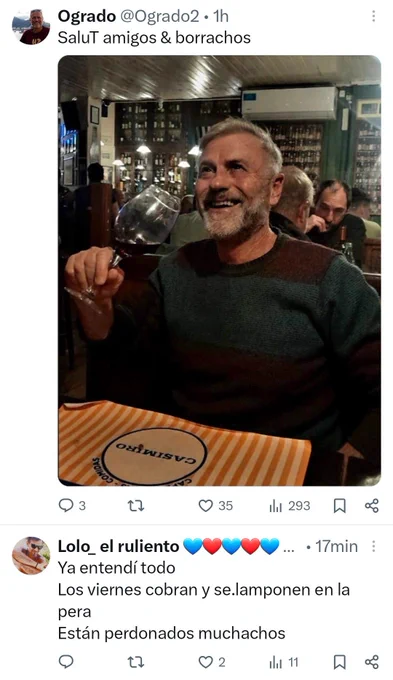
Task: View analytics showing 11 views on reply
Action: coord(284,662)
